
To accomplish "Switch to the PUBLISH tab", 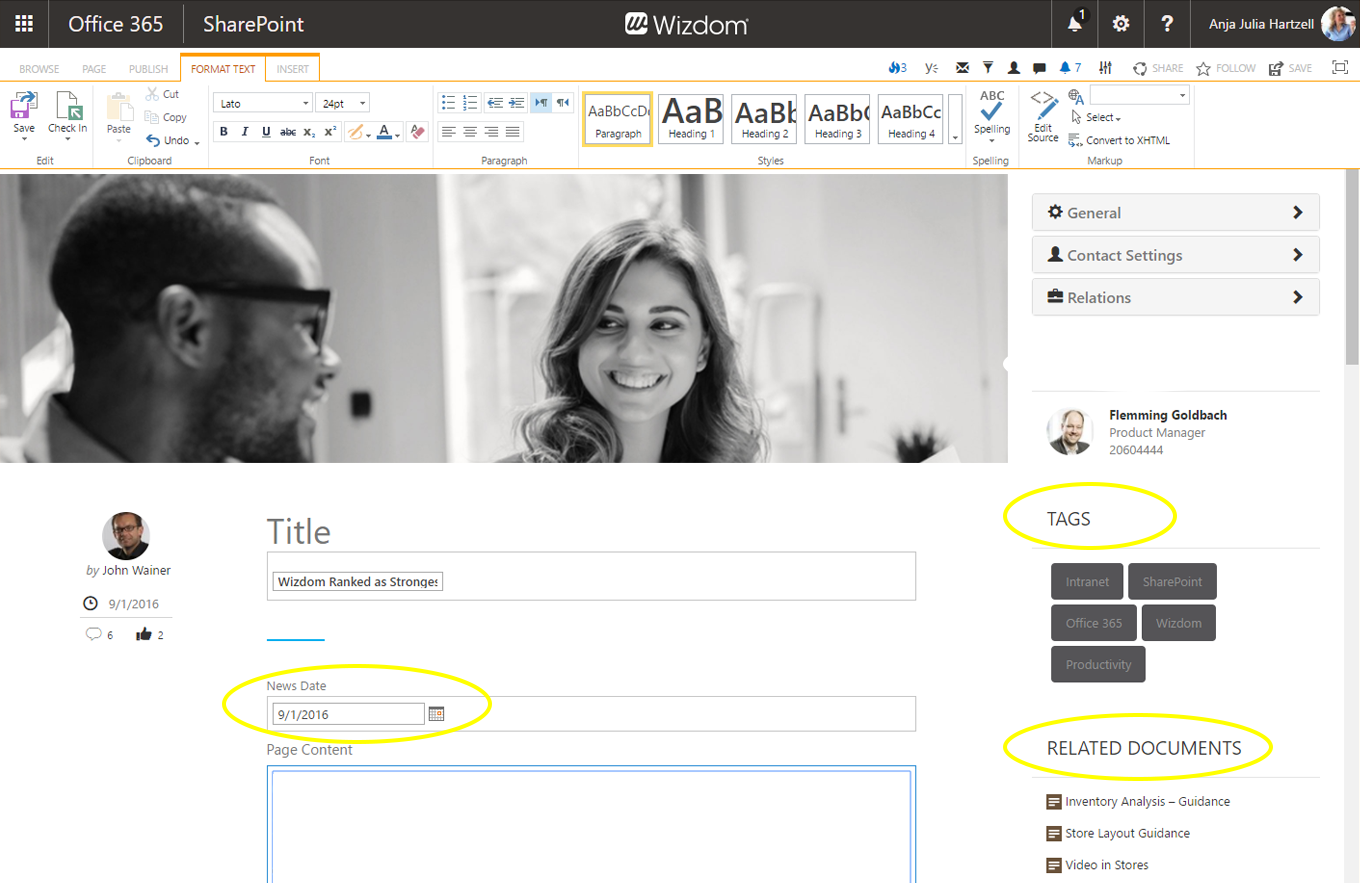I will coord(148,69).
